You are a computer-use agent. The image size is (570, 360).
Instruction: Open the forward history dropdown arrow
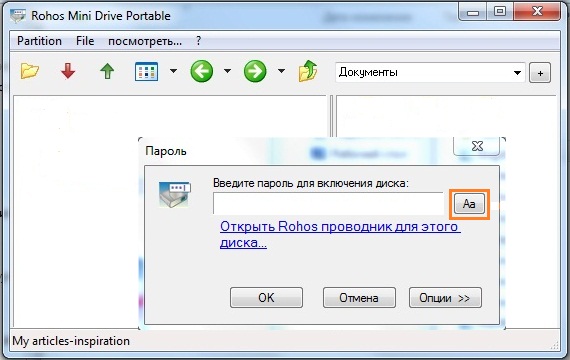(x=281, y=71)
